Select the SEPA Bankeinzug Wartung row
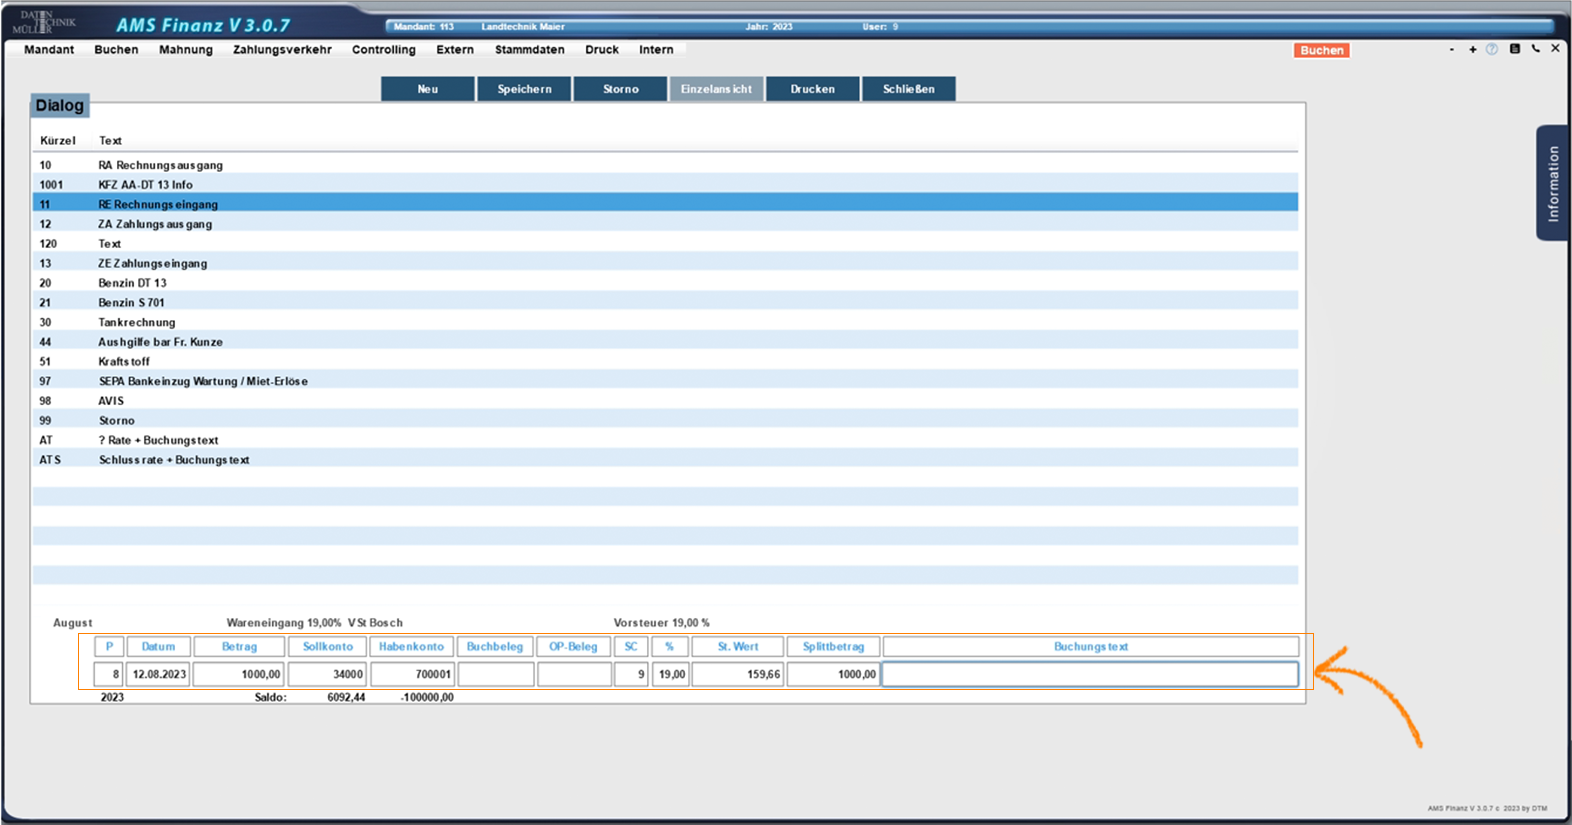 (203, 381)
